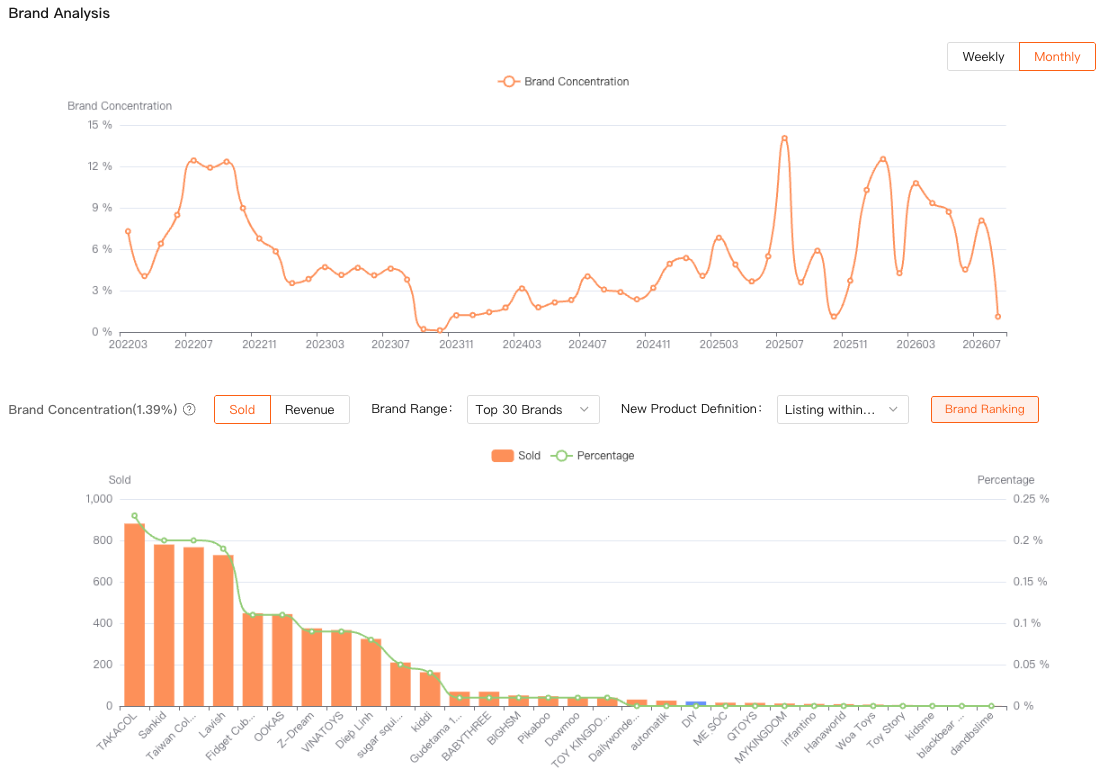Open the Top 30 Brands dropdown
Screen dimensions: 1110x783
533,409
